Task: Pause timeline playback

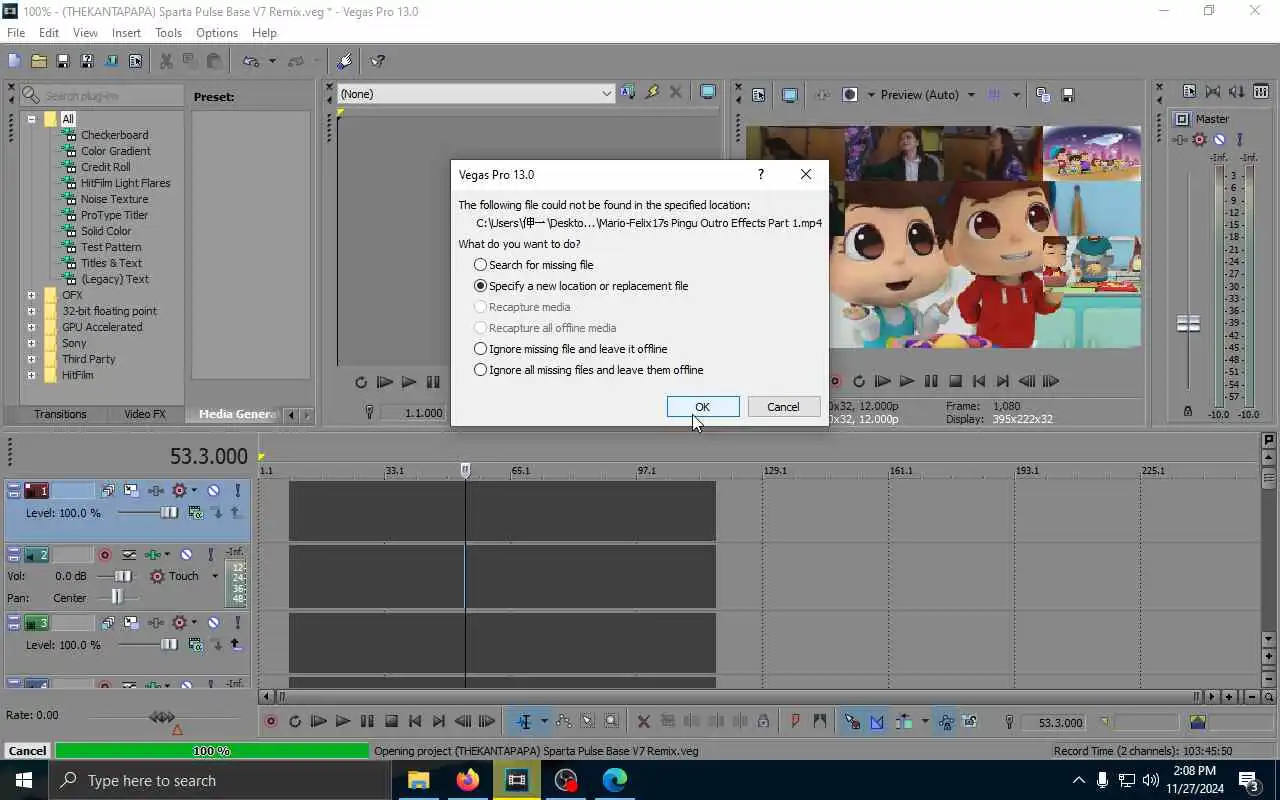Action: 367,721
